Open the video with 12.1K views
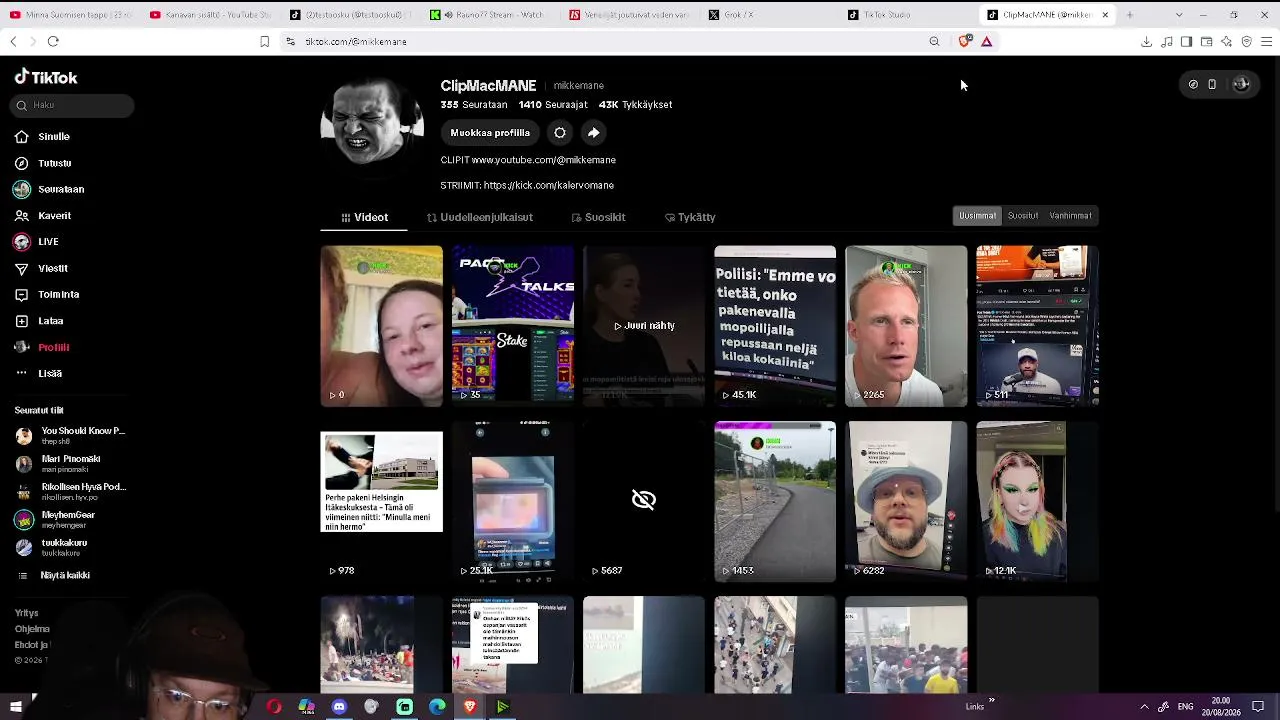The width and height of the screenshot is (1280, 720). (x=1037, y=500)
